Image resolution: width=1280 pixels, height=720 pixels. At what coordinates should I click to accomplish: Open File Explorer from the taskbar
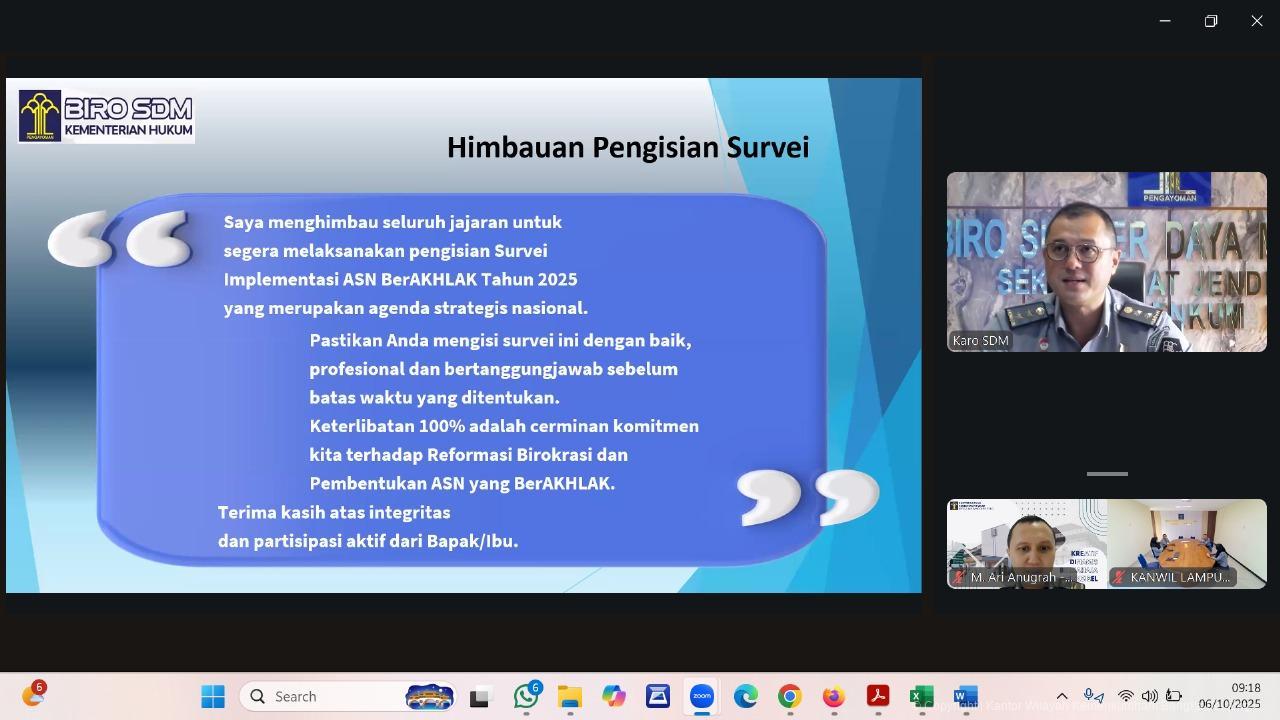(570, 697)
